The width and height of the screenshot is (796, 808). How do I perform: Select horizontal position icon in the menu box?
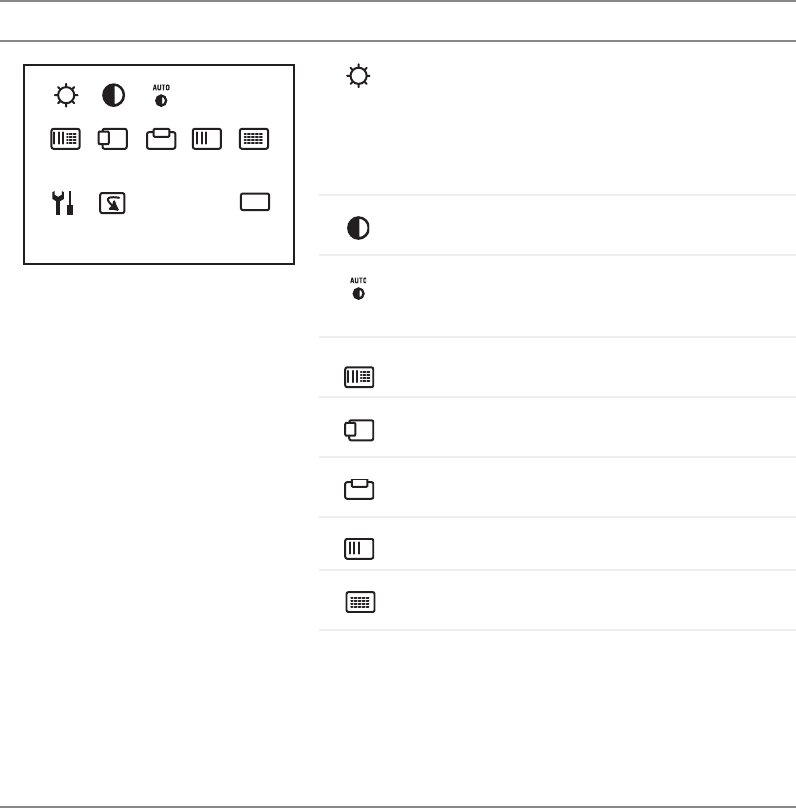pos(113,139)
